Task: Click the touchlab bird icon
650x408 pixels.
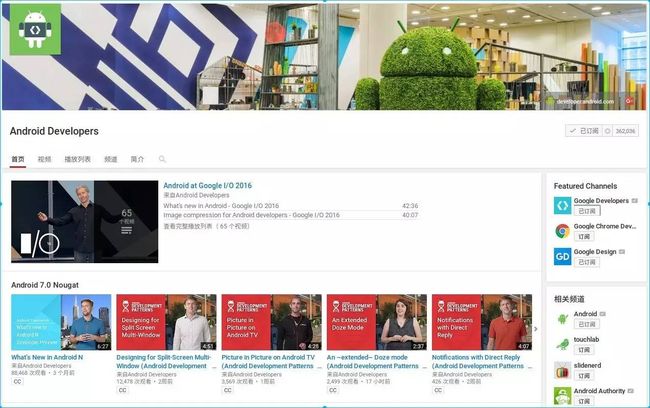Action: coord(563,345)
